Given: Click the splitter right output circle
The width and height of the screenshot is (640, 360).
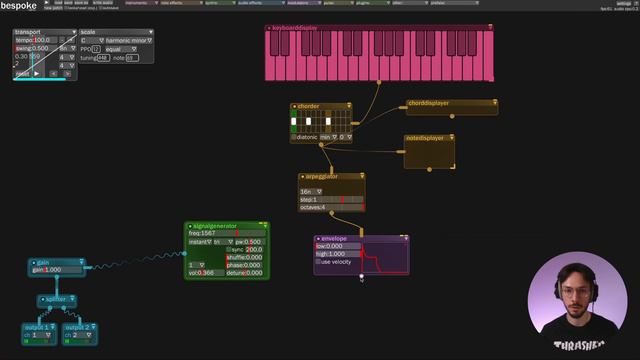Looking at the screenshot, I should click(x=64, y=309).
